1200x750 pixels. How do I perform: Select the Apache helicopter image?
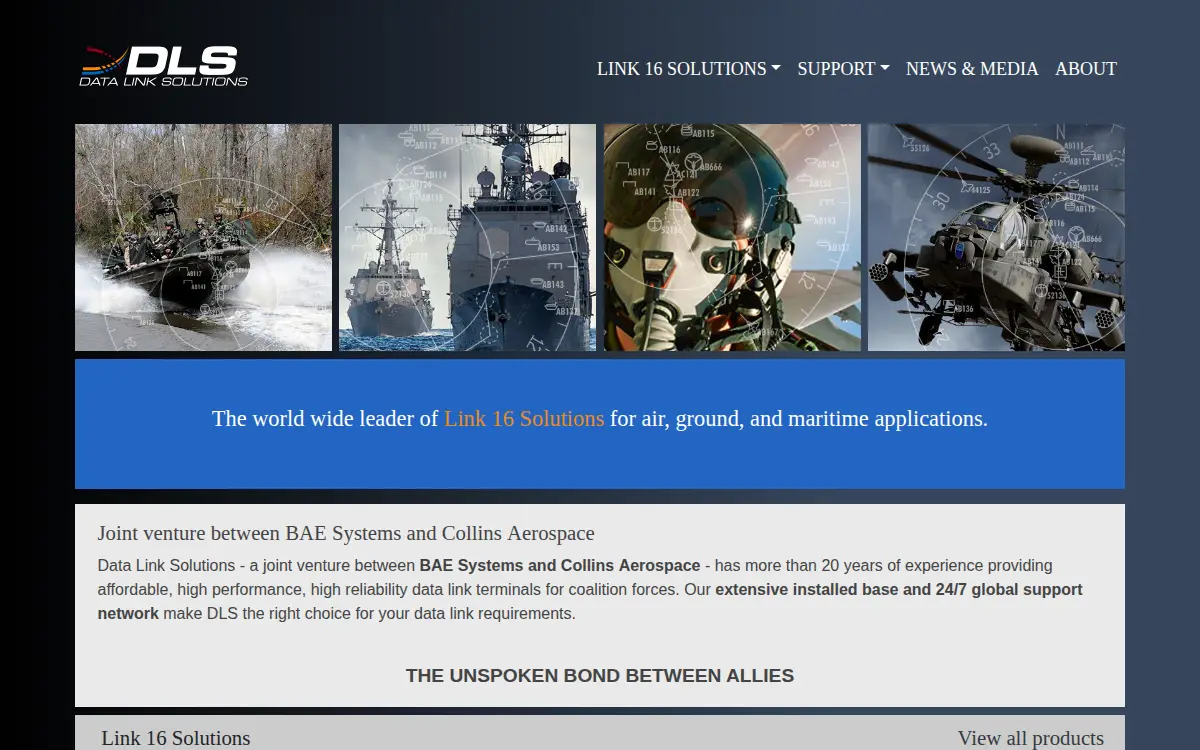996,237
